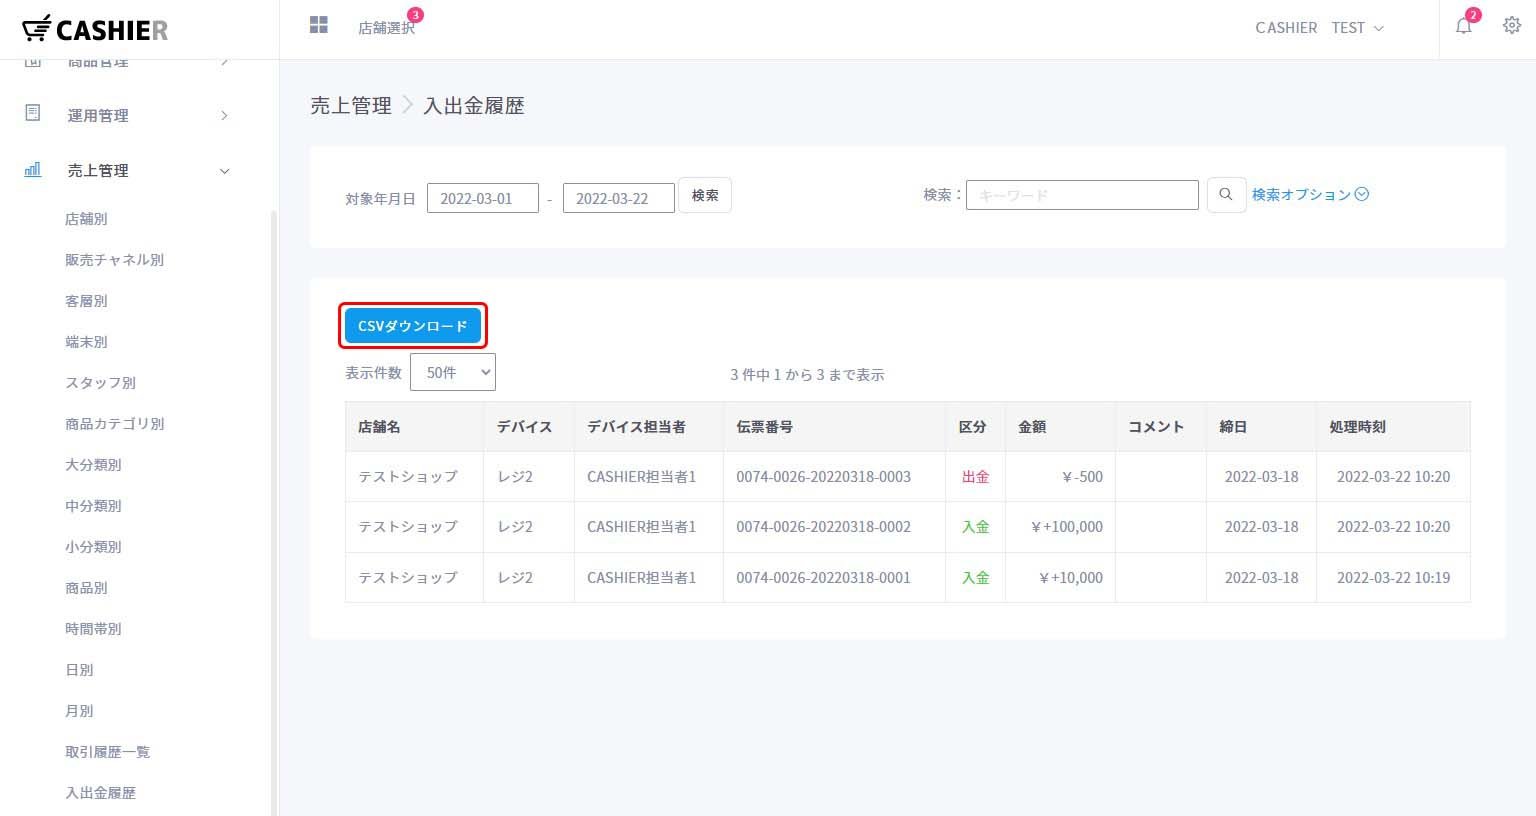Select 小分類別 in sidebar
Image resolution: width=1536 pixels, height=816 pixels.
tap(93, 547)
